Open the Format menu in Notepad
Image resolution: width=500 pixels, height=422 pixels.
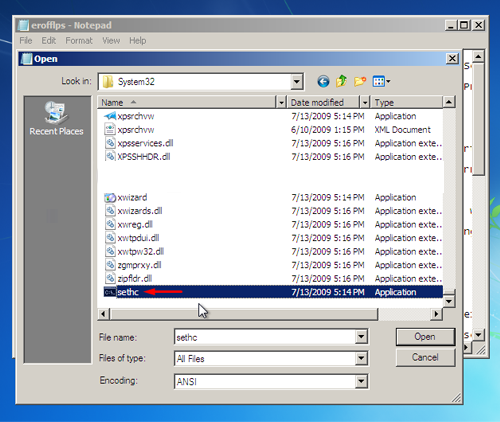(79, 41)
